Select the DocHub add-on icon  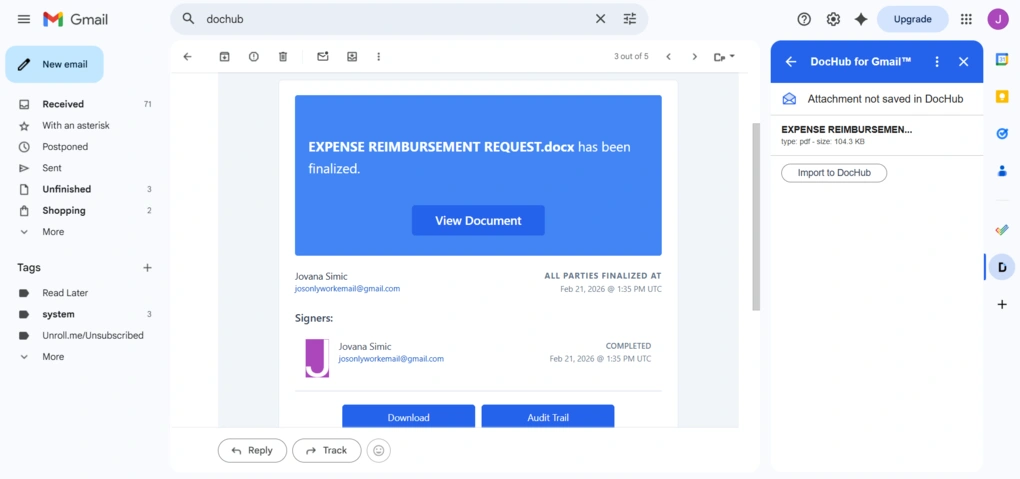pyautogui.click(x=1002, y=267)
